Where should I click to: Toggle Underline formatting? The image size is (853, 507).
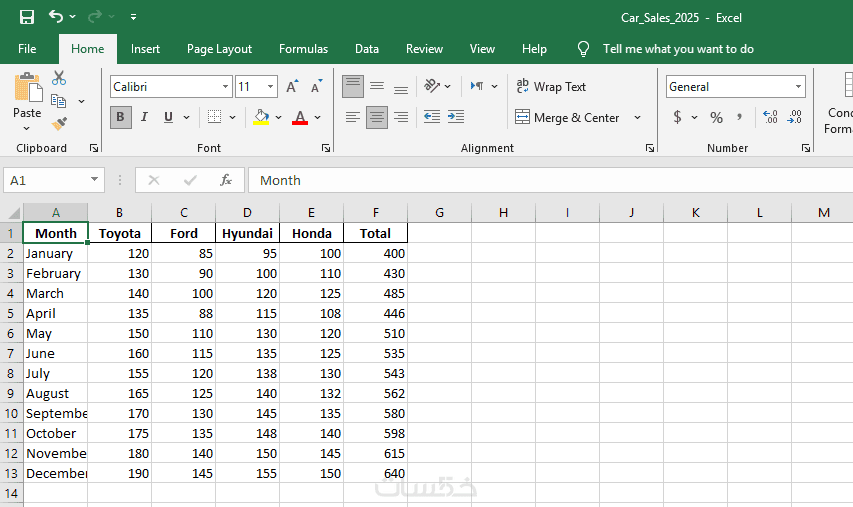[x=168, y=117]
